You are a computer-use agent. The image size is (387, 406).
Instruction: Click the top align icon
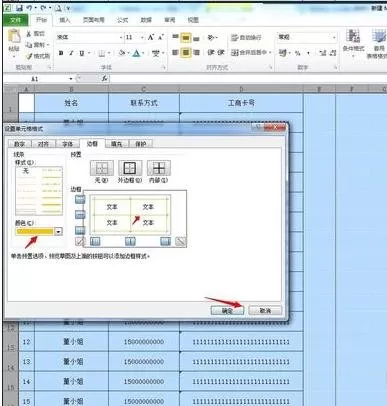click(x=175, y=37)
